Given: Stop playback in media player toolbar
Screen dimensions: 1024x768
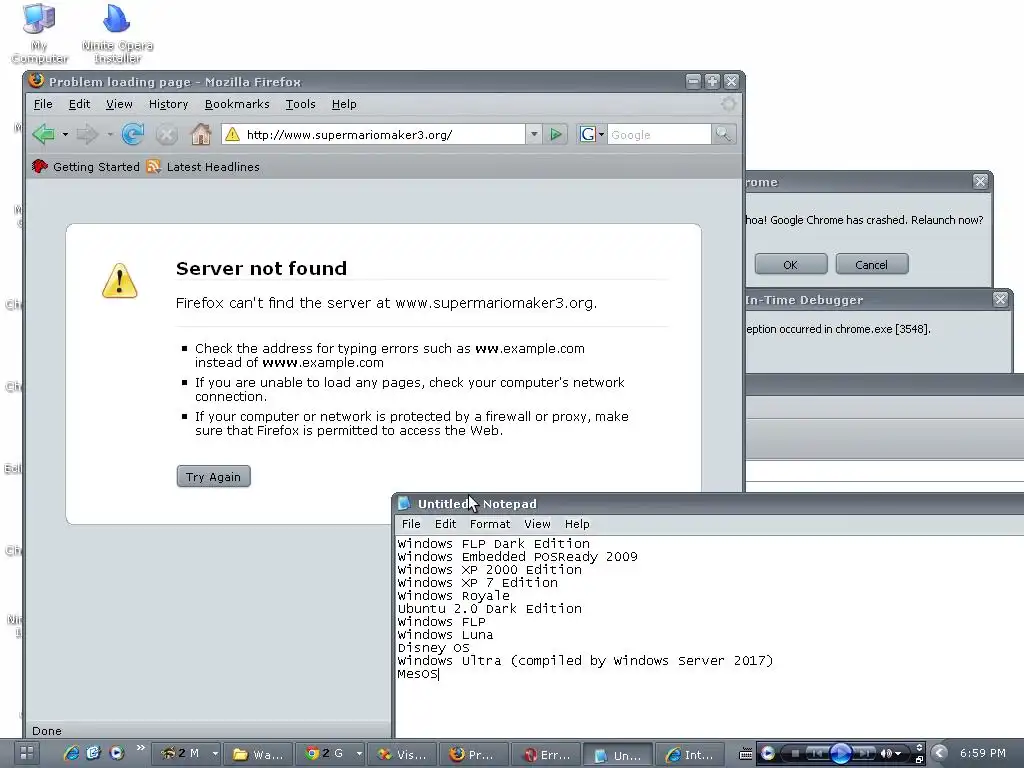Looking at the screenshot, I should [x=795, y=754].
